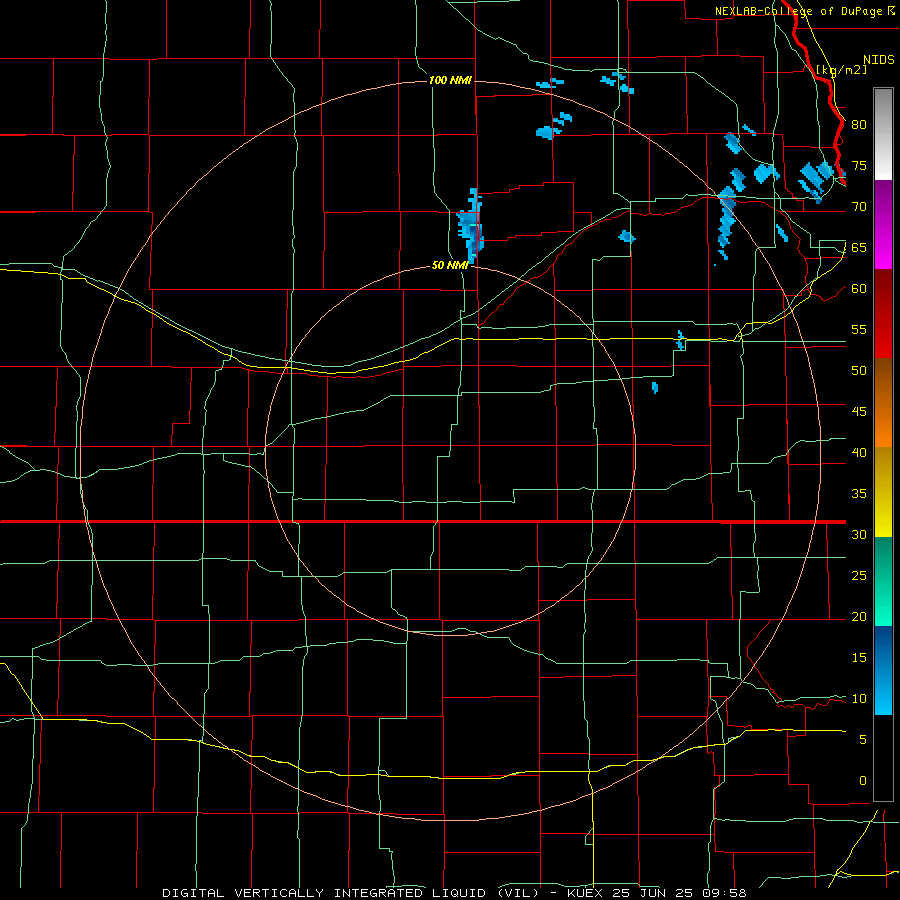Click the 80 value on the color scale
This screenshot has width=900, height=900.
coord(859,125)
